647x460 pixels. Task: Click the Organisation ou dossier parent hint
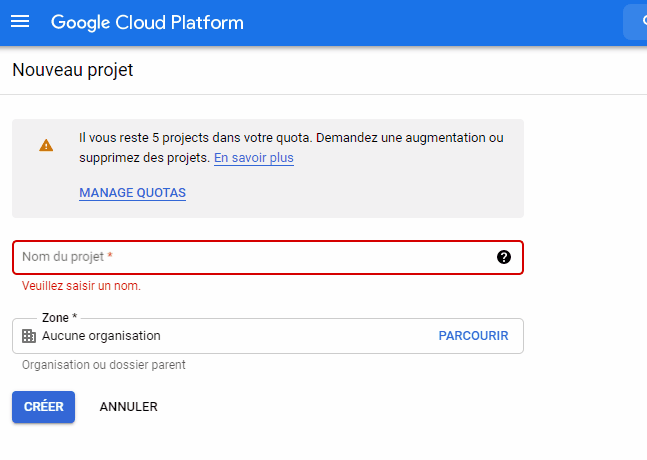tap(104, 365)
